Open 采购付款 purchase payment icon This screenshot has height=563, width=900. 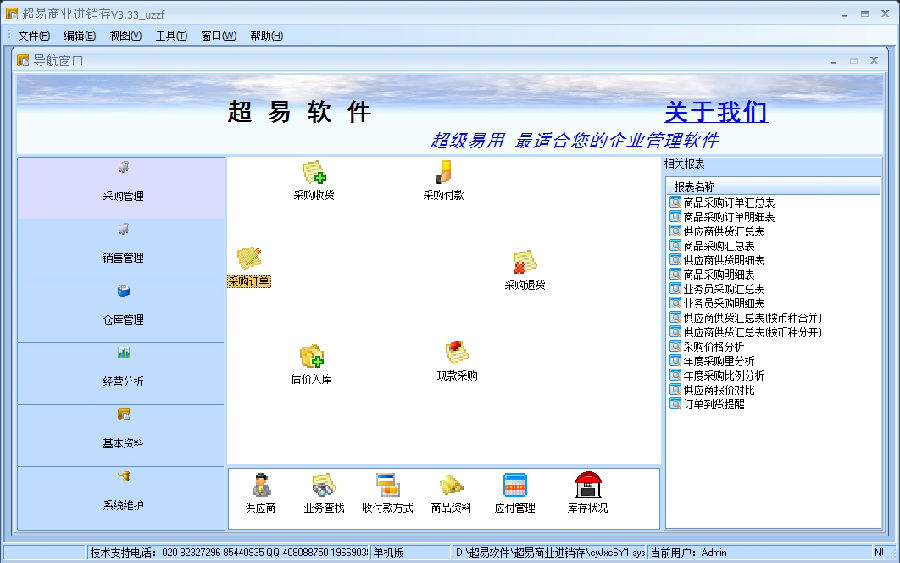444,180
